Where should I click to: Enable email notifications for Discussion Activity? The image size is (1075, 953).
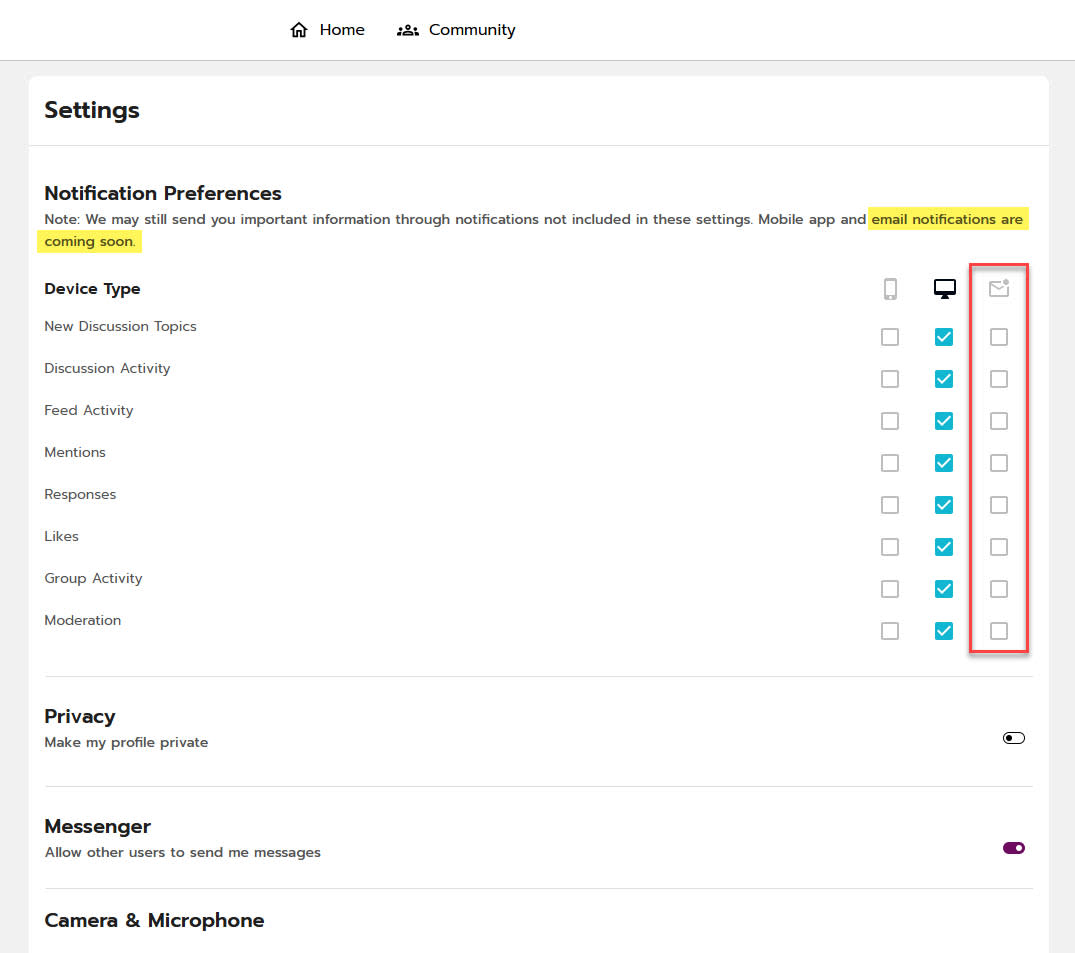(999, 378)
